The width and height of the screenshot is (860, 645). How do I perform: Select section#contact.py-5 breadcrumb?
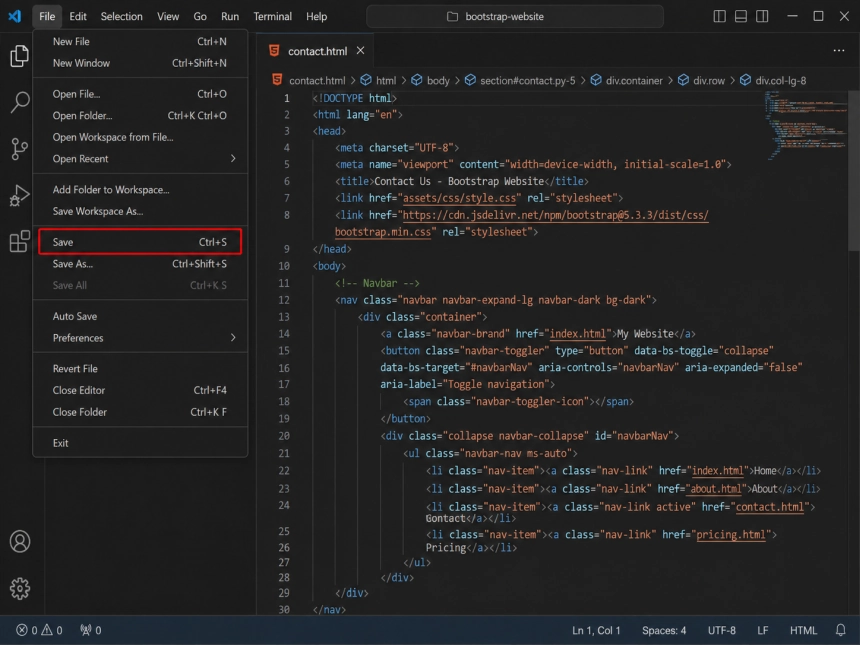coord(528,81)
